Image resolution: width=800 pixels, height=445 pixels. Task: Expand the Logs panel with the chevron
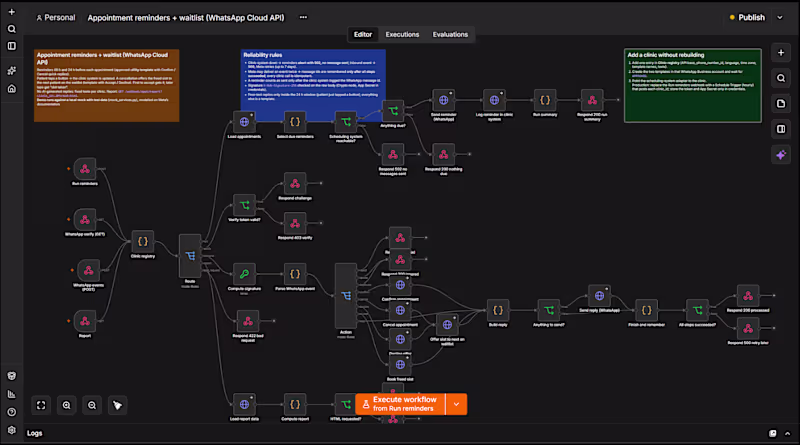pos(787,433)
